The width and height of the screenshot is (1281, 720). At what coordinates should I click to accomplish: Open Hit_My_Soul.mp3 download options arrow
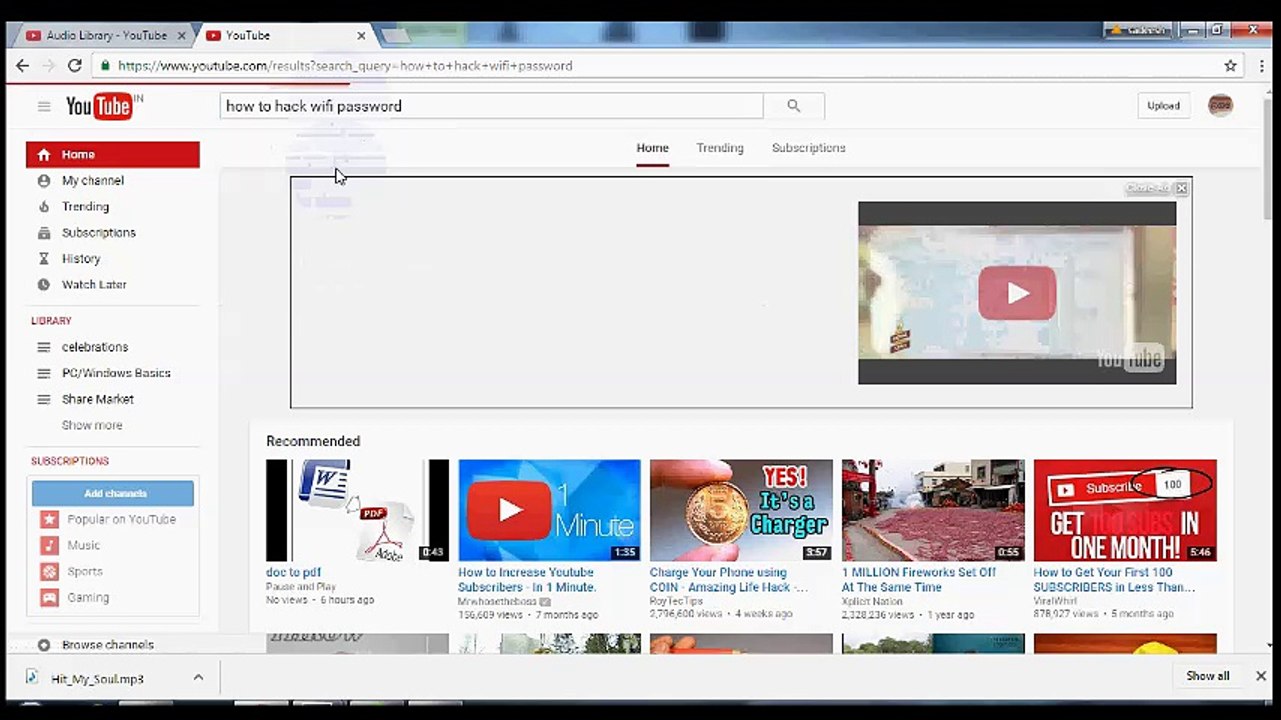(198, 678)
